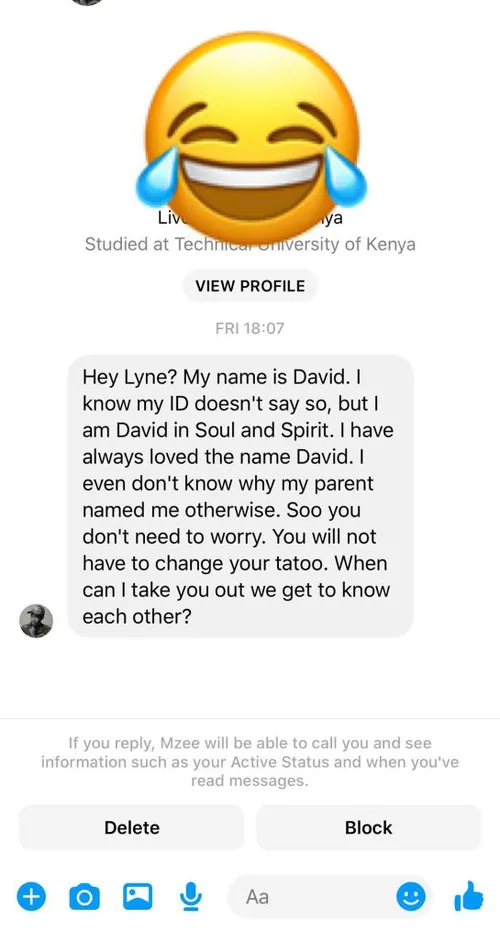Open the emoji picker smiley icon
This screenshot has height=939, width=500.
[x=411, y=896]
